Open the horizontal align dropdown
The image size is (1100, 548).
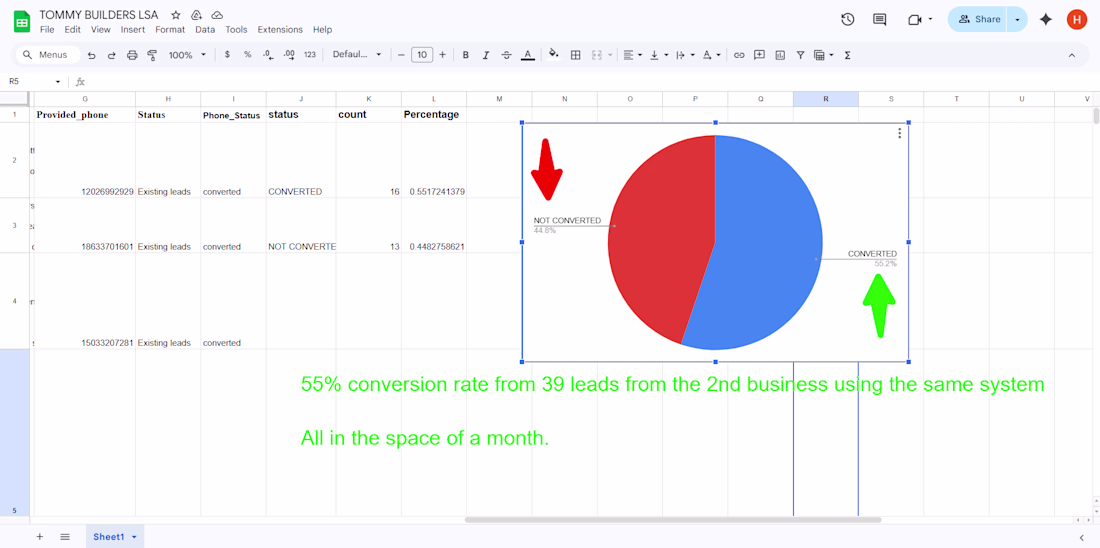(x=632, y=55)
